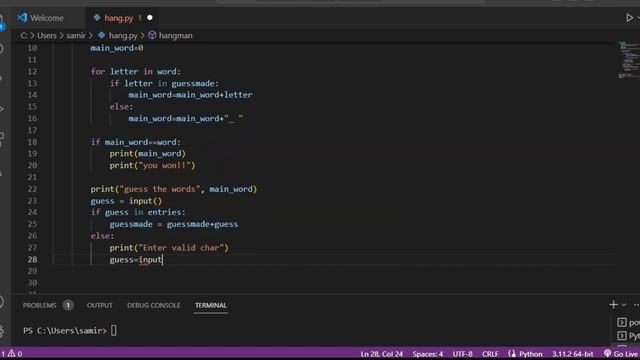Click line number 28 in gutter
Viewport: 640px width, 360px height.
(32, 260)
